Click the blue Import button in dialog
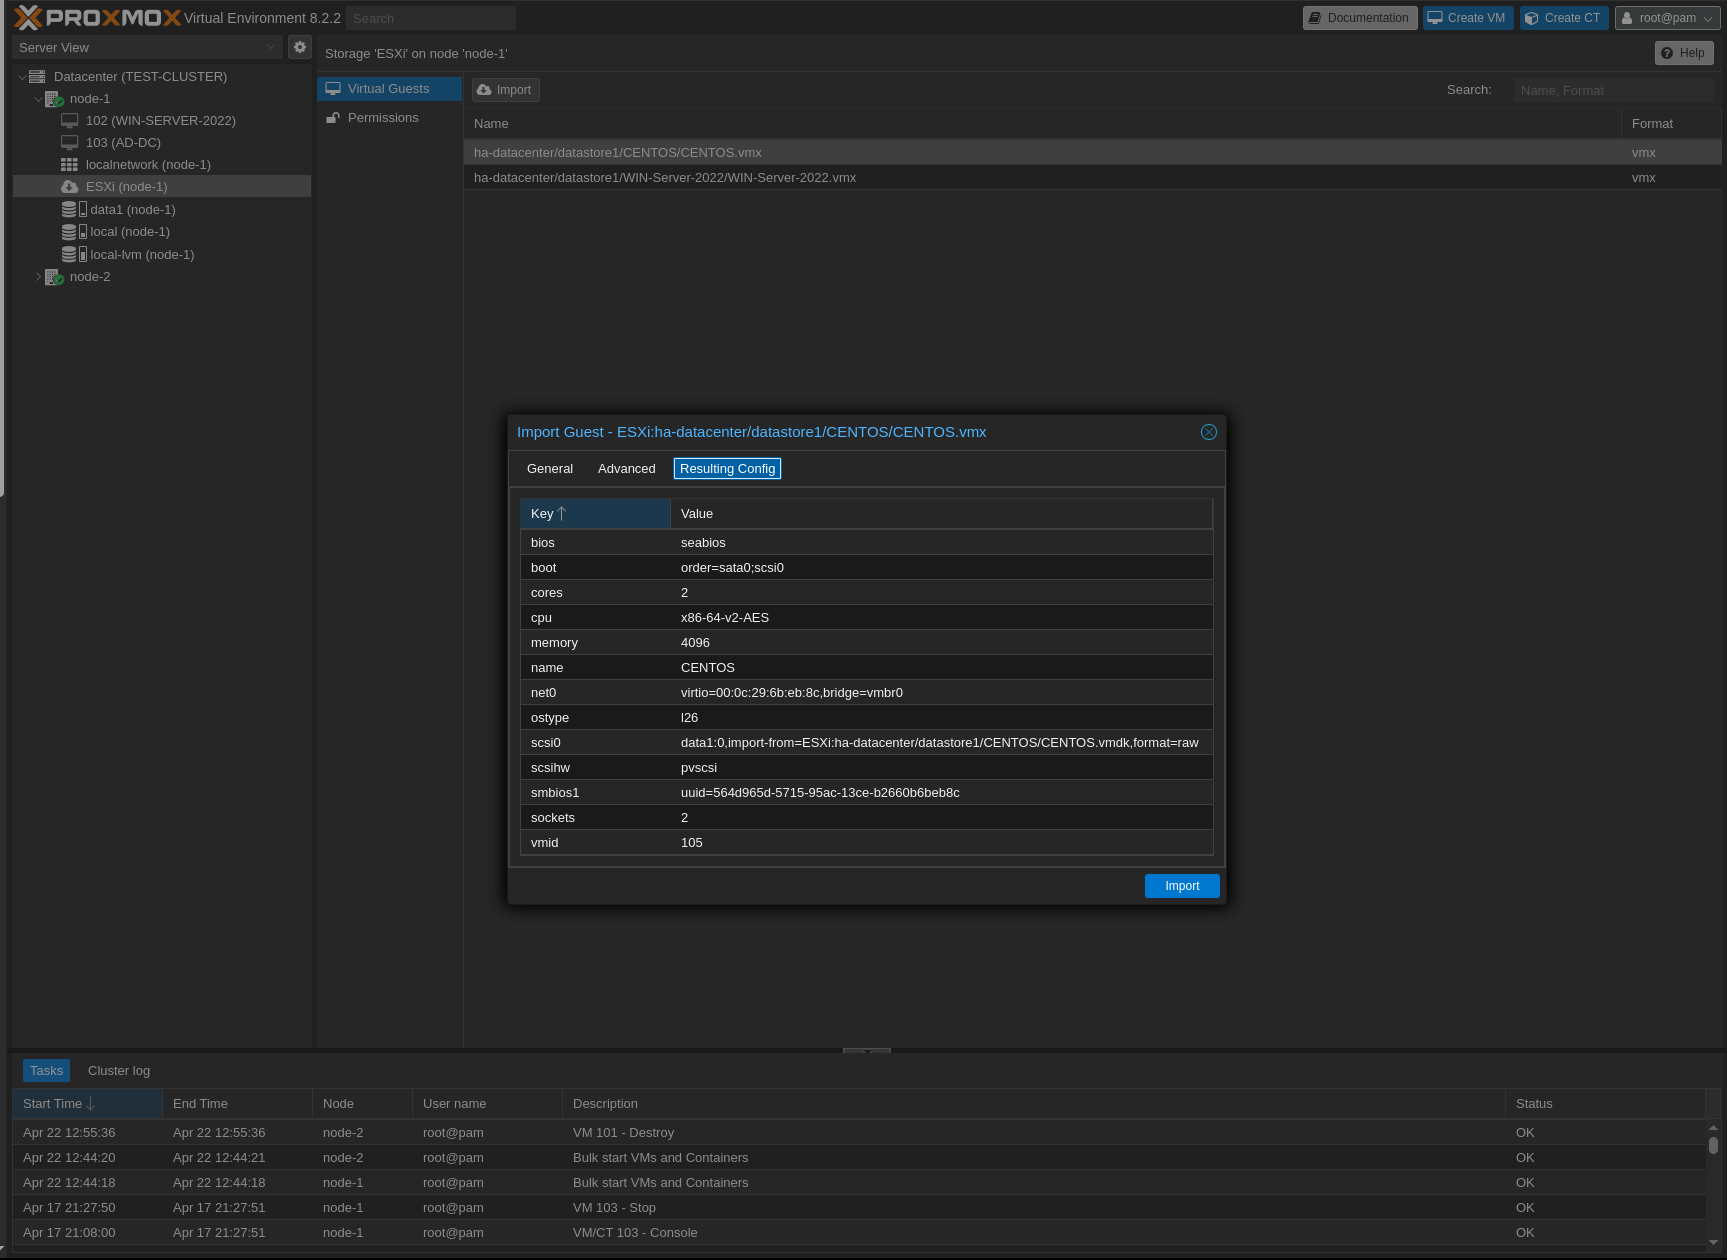Screen dimensions: 1727x1260 coord(1181,886)
